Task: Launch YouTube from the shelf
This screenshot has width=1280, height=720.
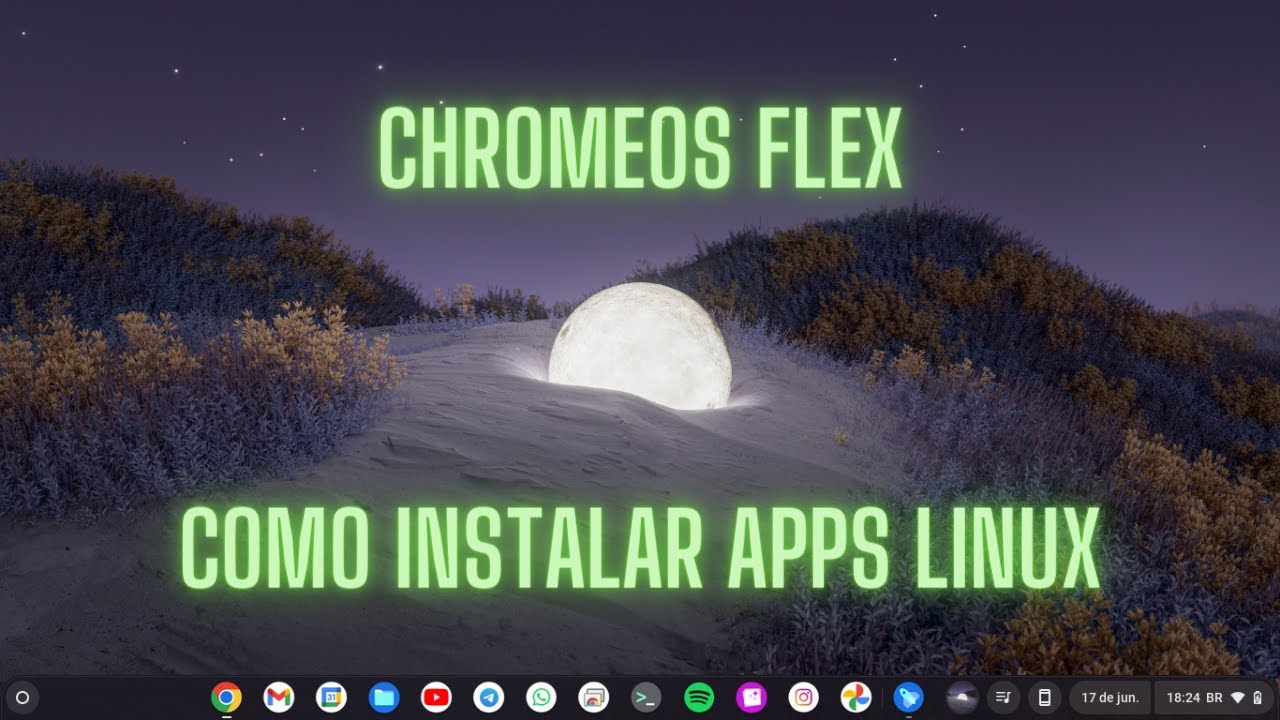Action: pos(436,697)
